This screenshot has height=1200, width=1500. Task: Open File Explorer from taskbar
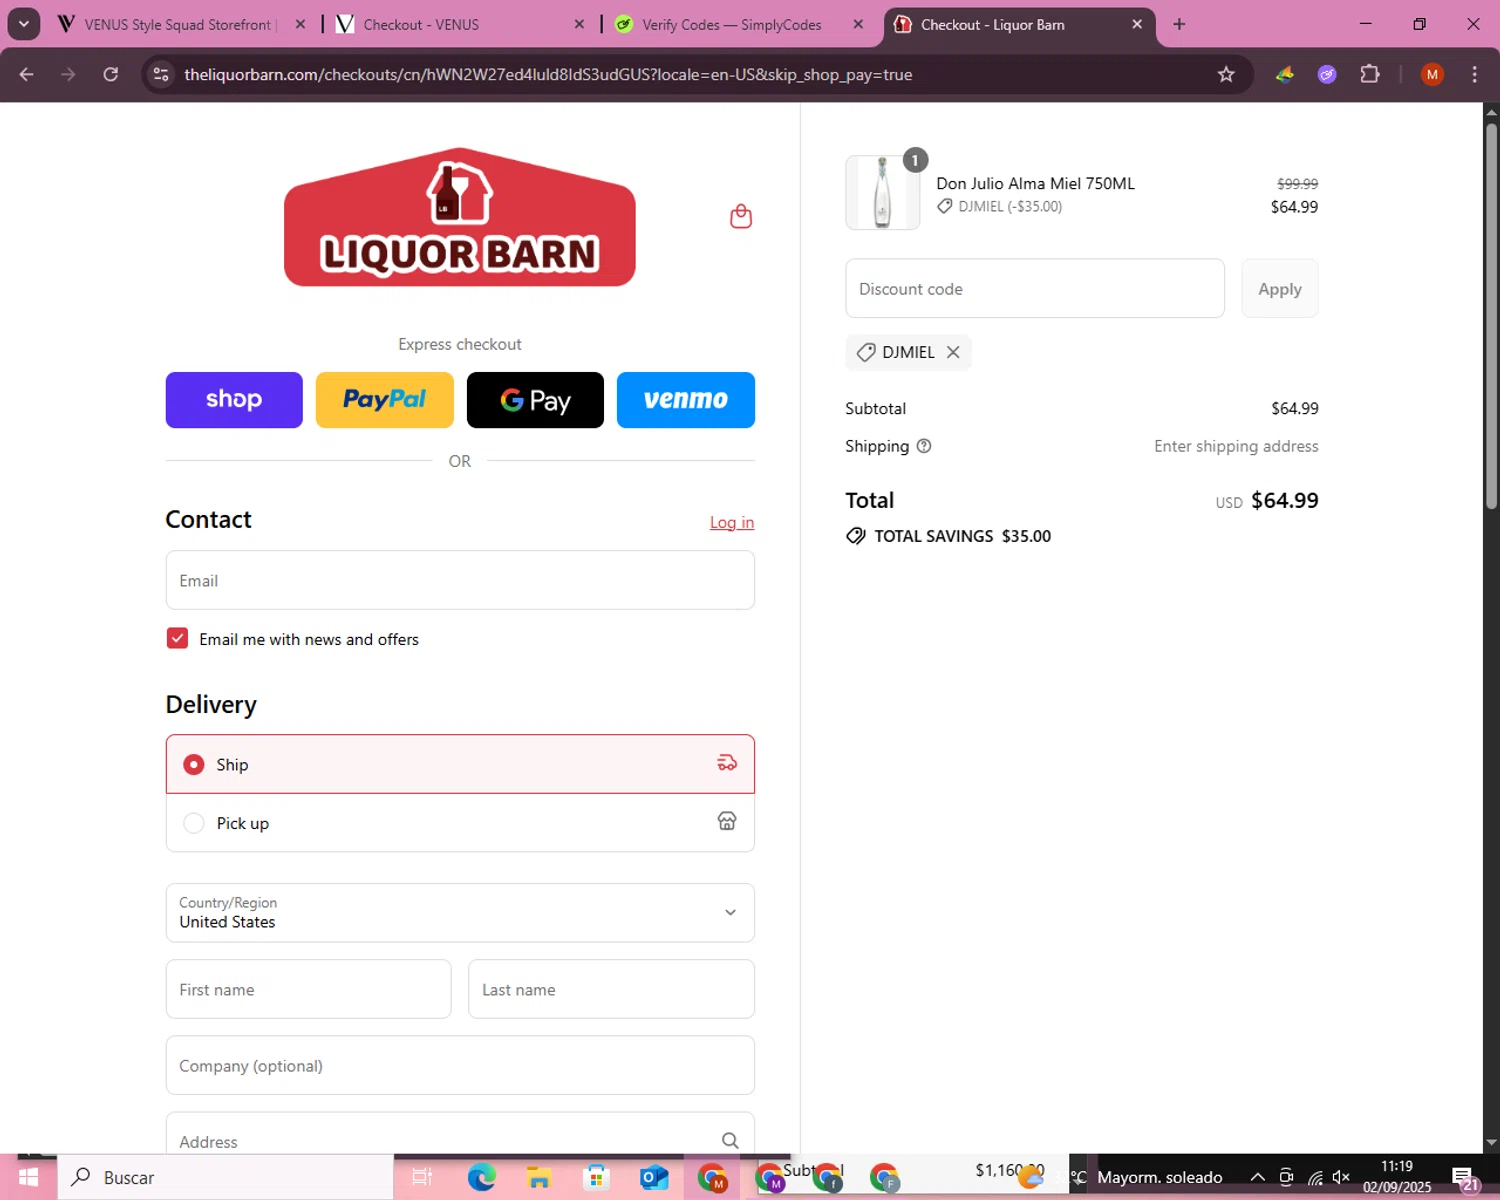click(539, 1177)
